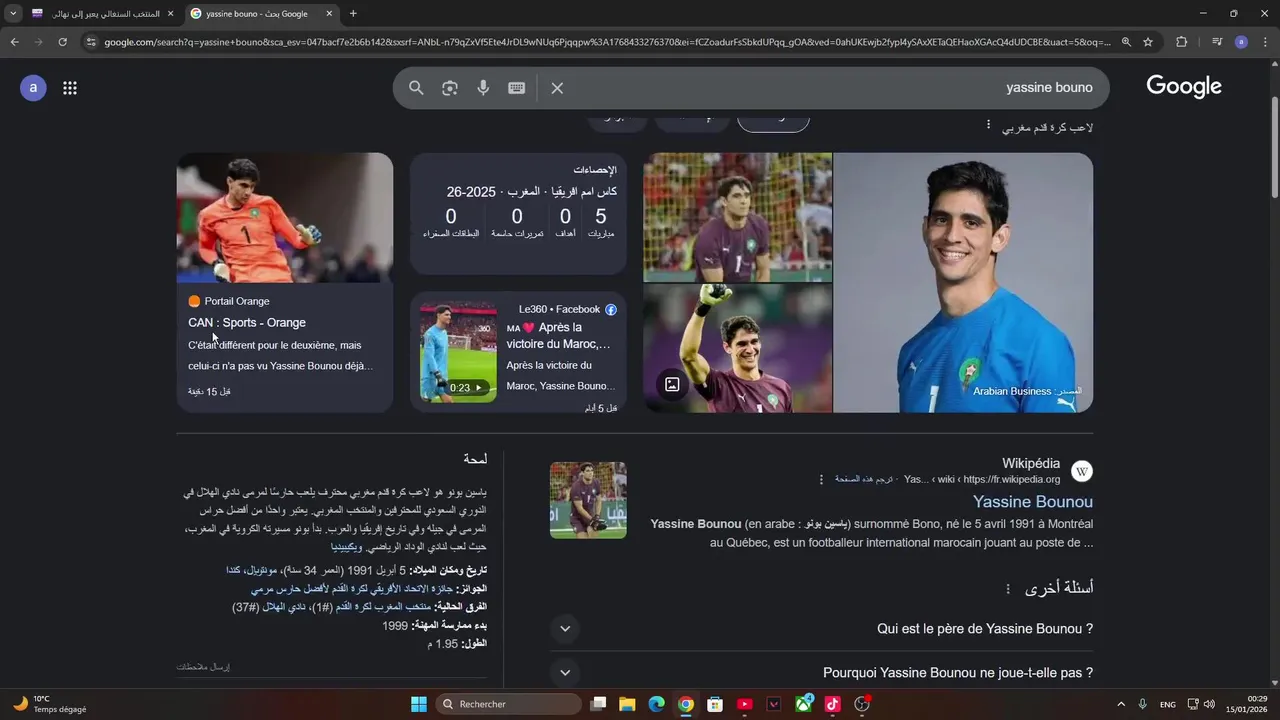
Task: Open options beside the 'أسئلة أخرى' heading
Action: tap(1008, 589)
